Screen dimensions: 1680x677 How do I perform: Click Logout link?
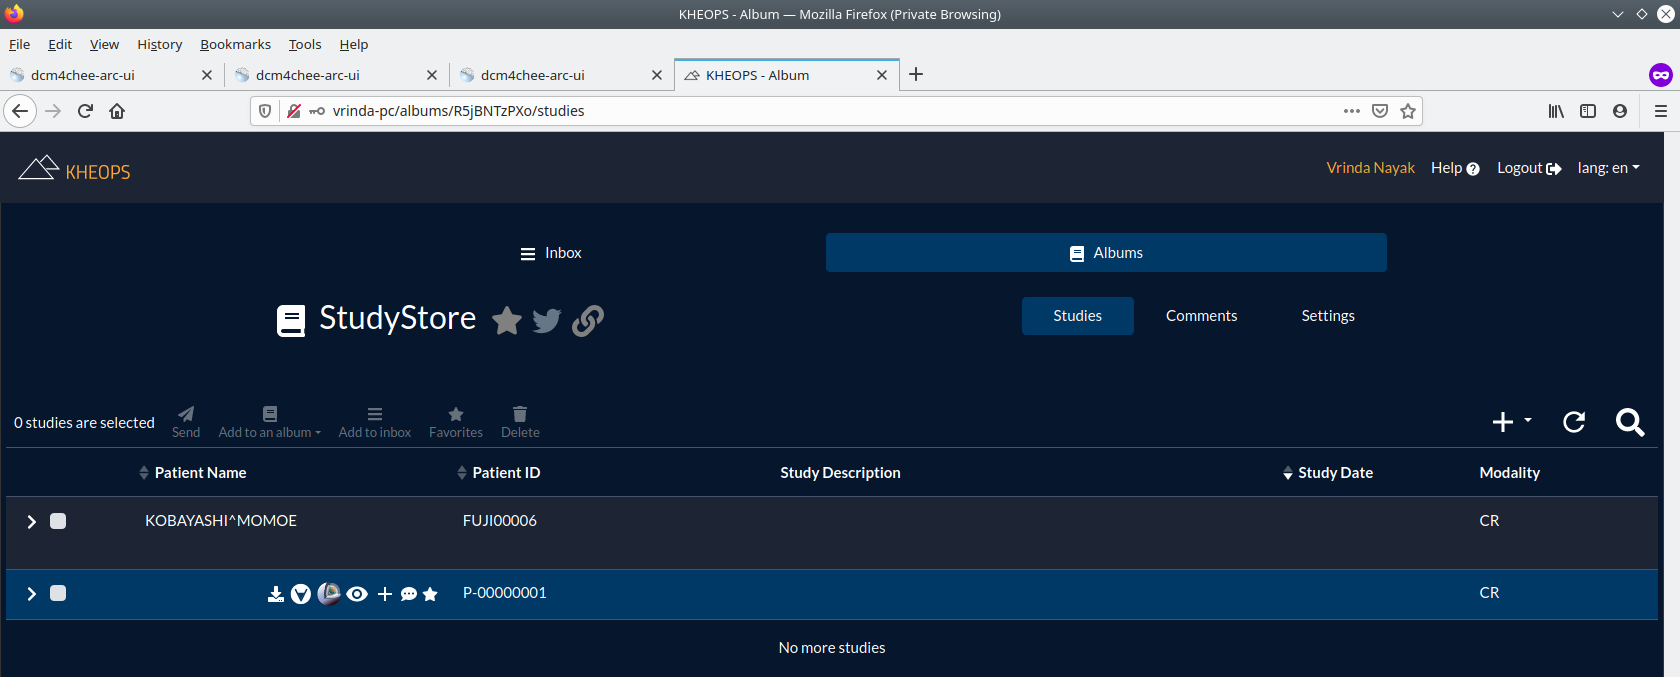pos(1529,168)
